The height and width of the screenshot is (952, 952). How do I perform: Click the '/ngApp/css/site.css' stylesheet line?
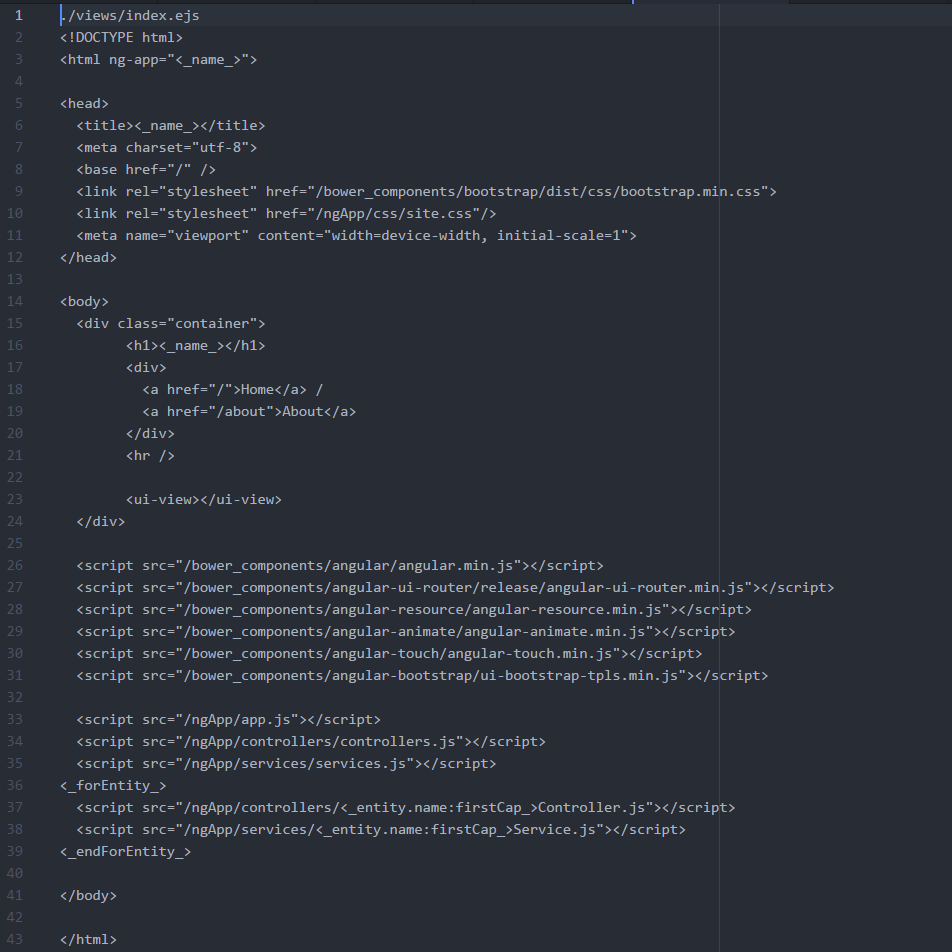pyautogui.click(x=287, y=214)
